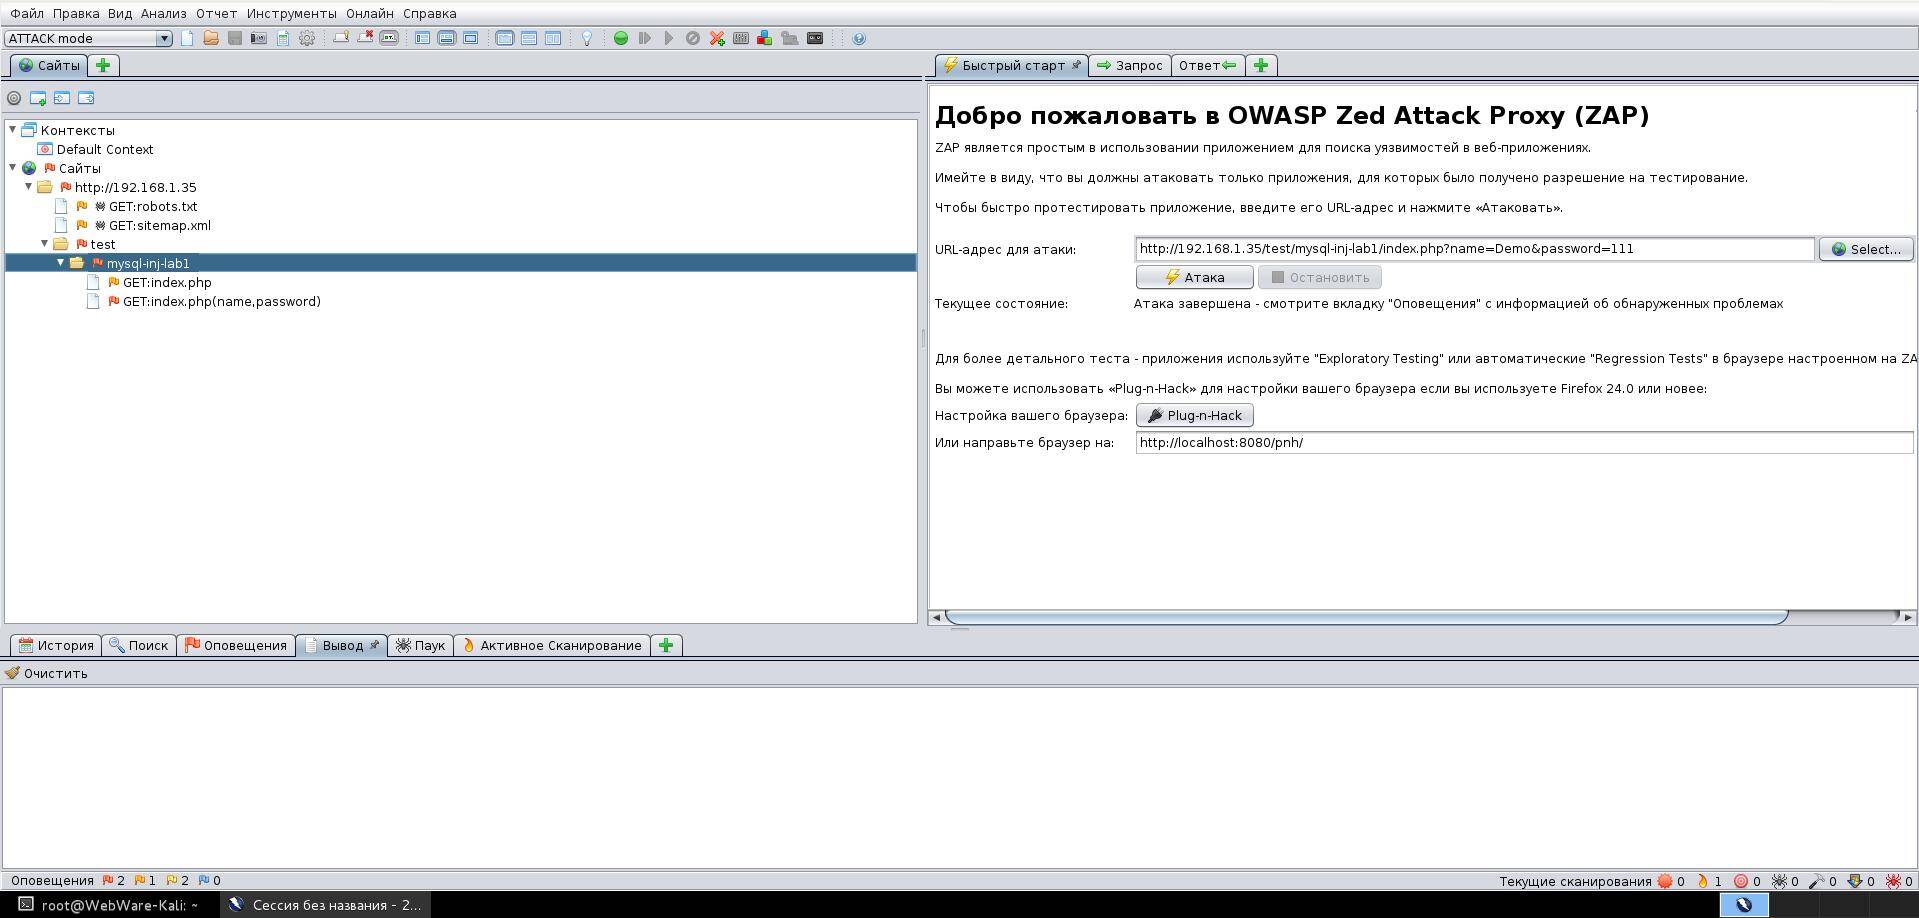Click the red high alerts flag in status bar
Viewport: 1919px width, 918px height.
point(108,881)
